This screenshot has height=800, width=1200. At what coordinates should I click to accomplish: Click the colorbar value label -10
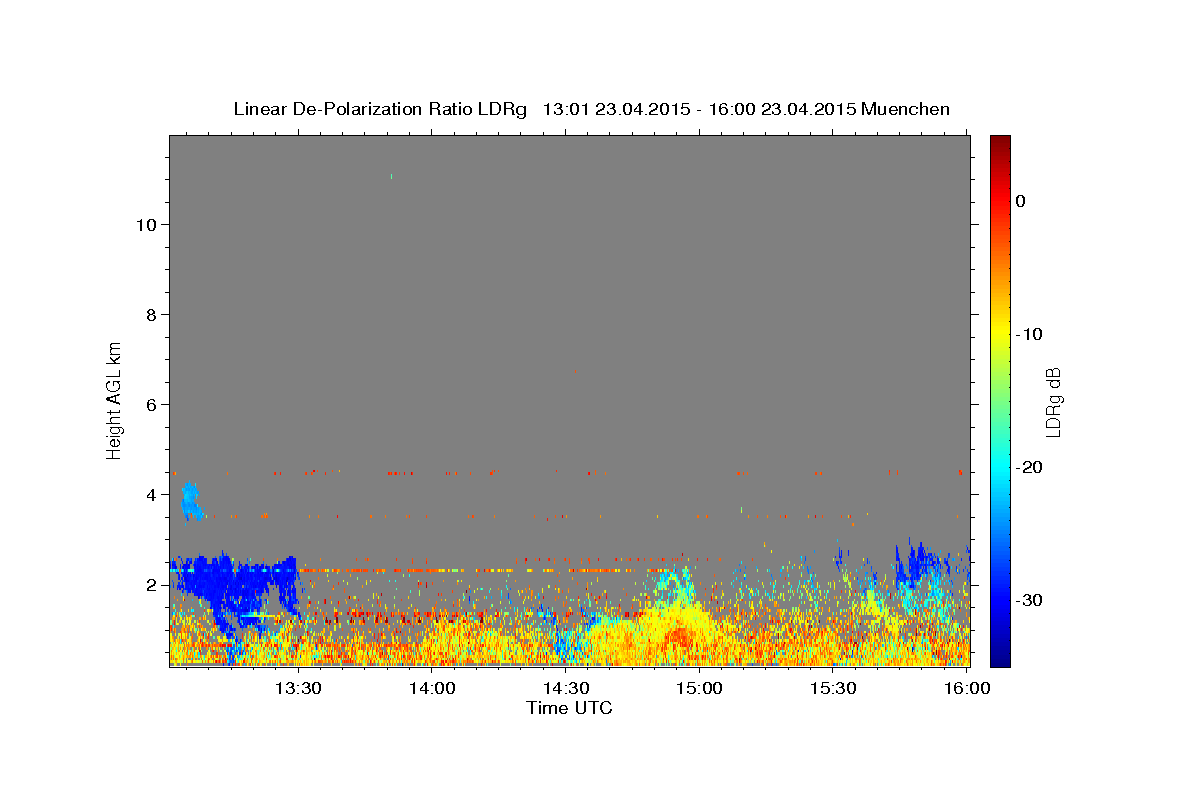tap(1029, 334)
